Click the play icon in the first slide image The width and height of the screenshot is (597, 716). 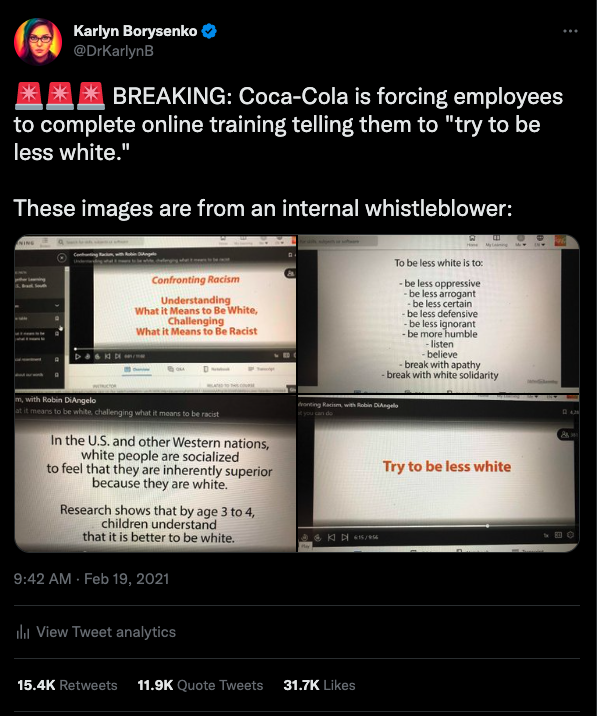78,356
